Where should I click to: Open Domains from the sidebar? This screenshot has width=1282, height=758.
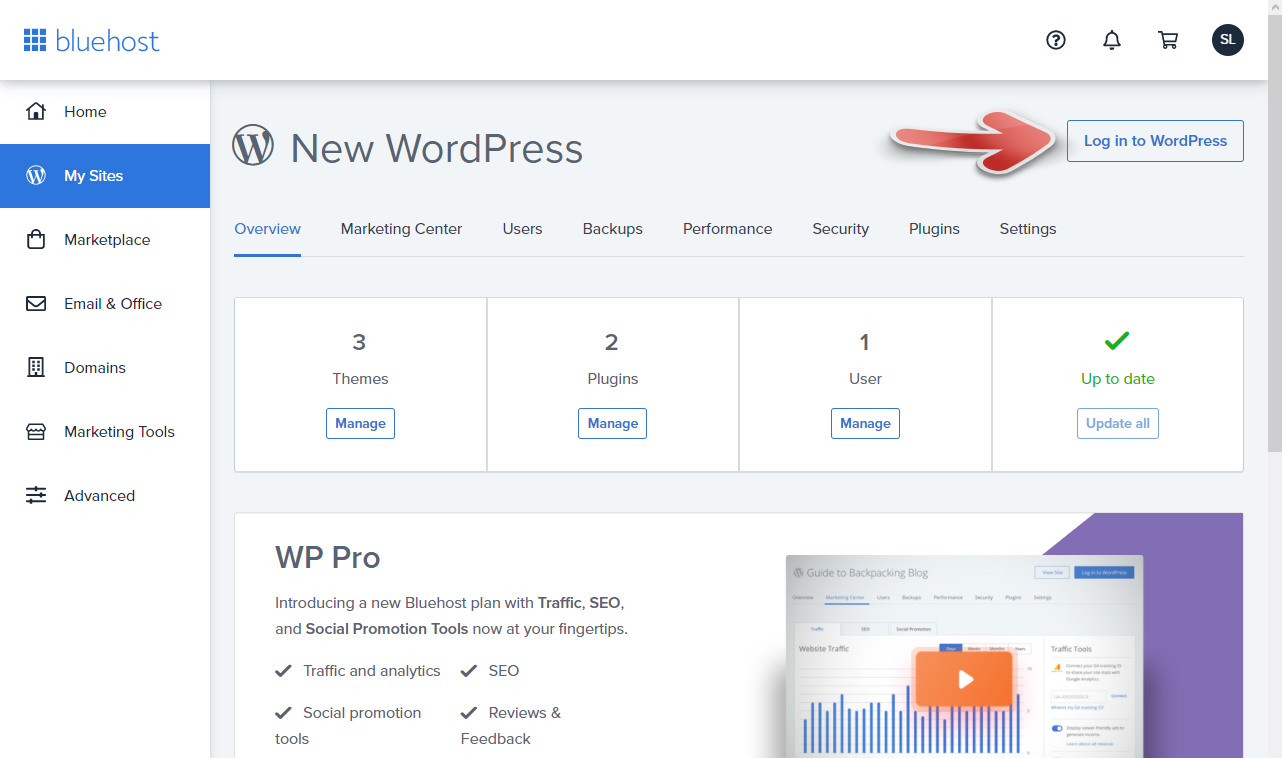click(105, 368)
